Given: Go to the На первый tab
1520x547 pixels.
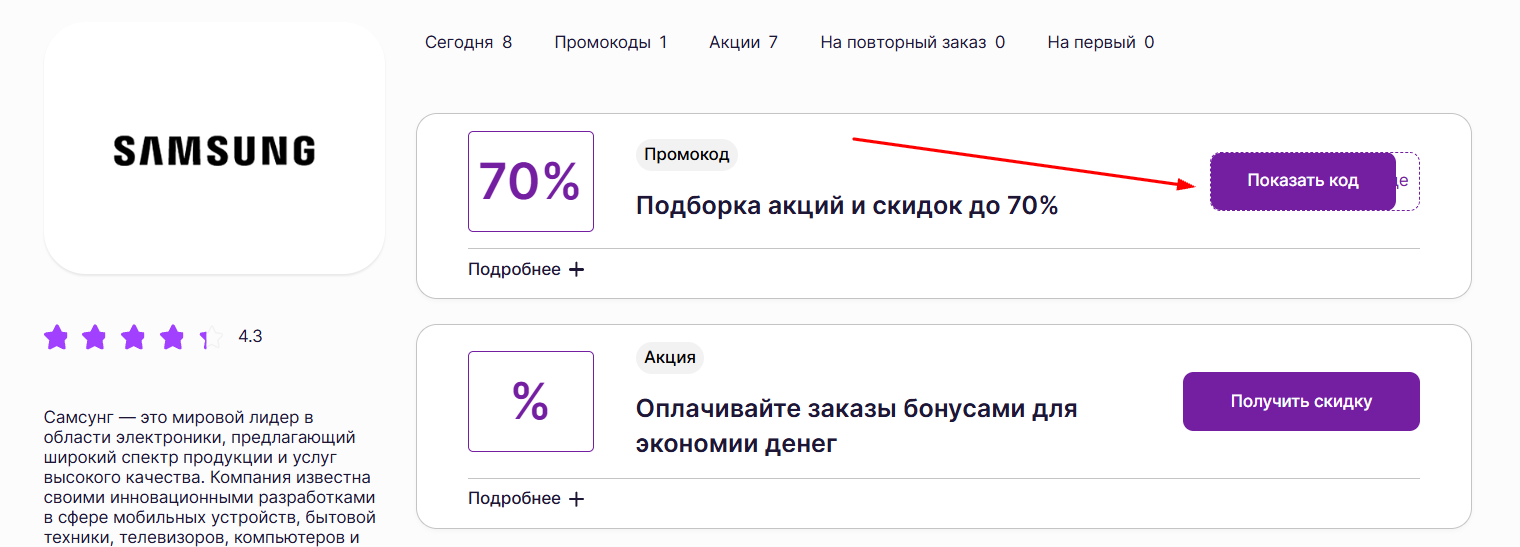Looking at the screenshot, I should click(x=1100, y=42).
